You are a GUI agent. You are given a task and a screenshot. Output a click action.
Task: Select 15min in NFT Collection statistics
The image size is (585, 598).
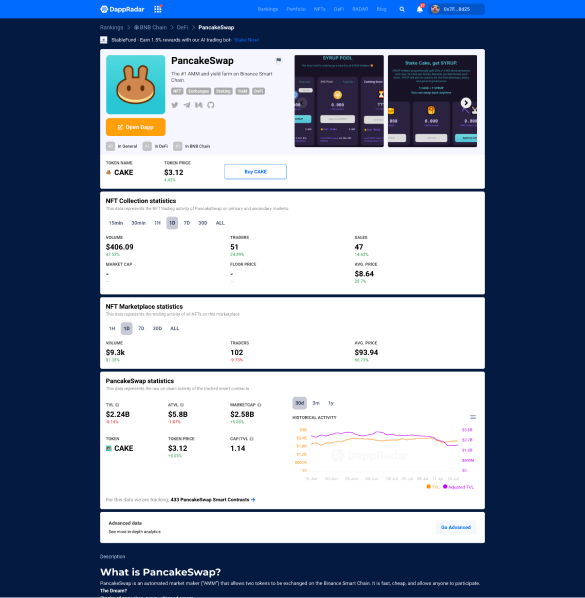click(x=116, y=223)
